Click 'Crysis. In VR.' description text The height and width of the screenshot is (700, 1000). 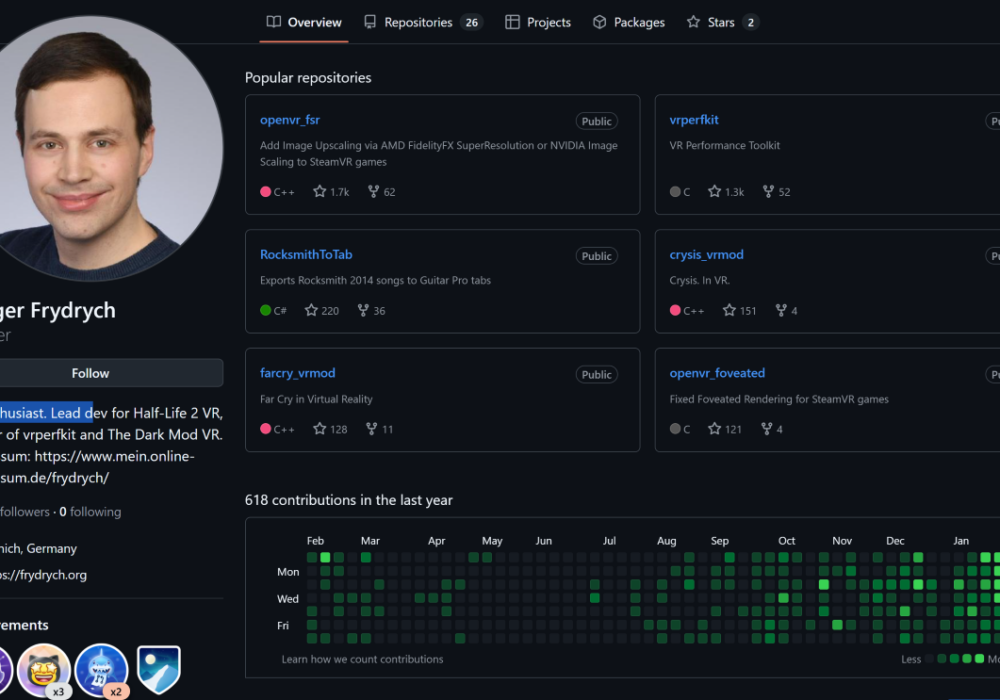click(700, 280)
